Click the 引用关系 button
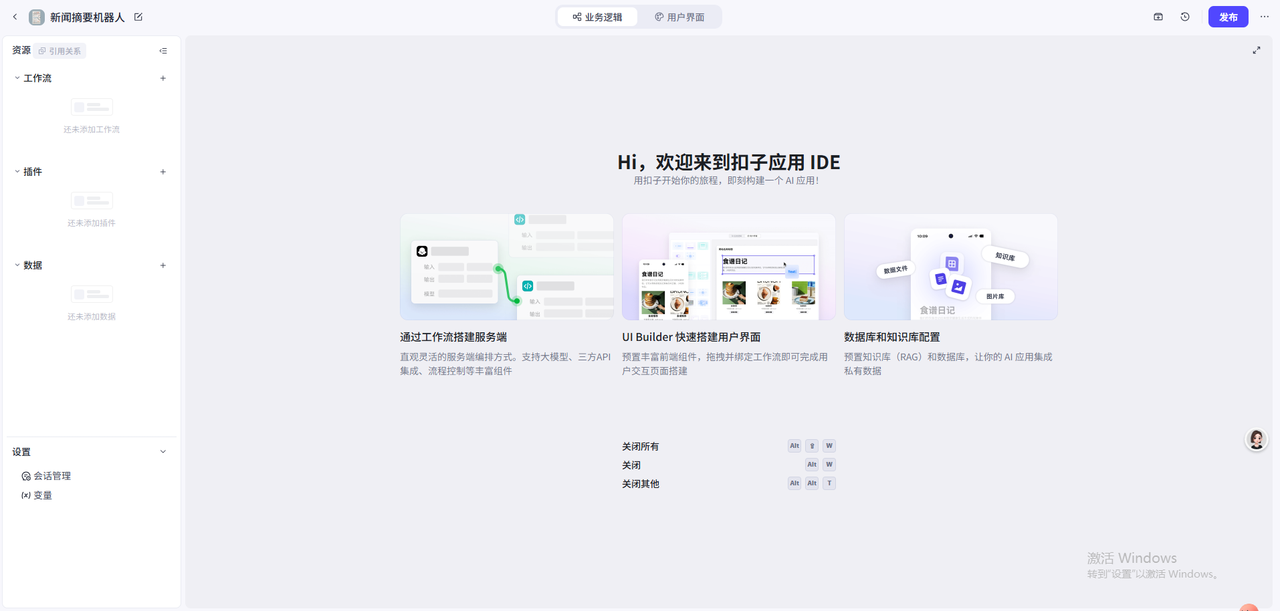Screen dimensions: 1280x611 click(x=60, y=51)
